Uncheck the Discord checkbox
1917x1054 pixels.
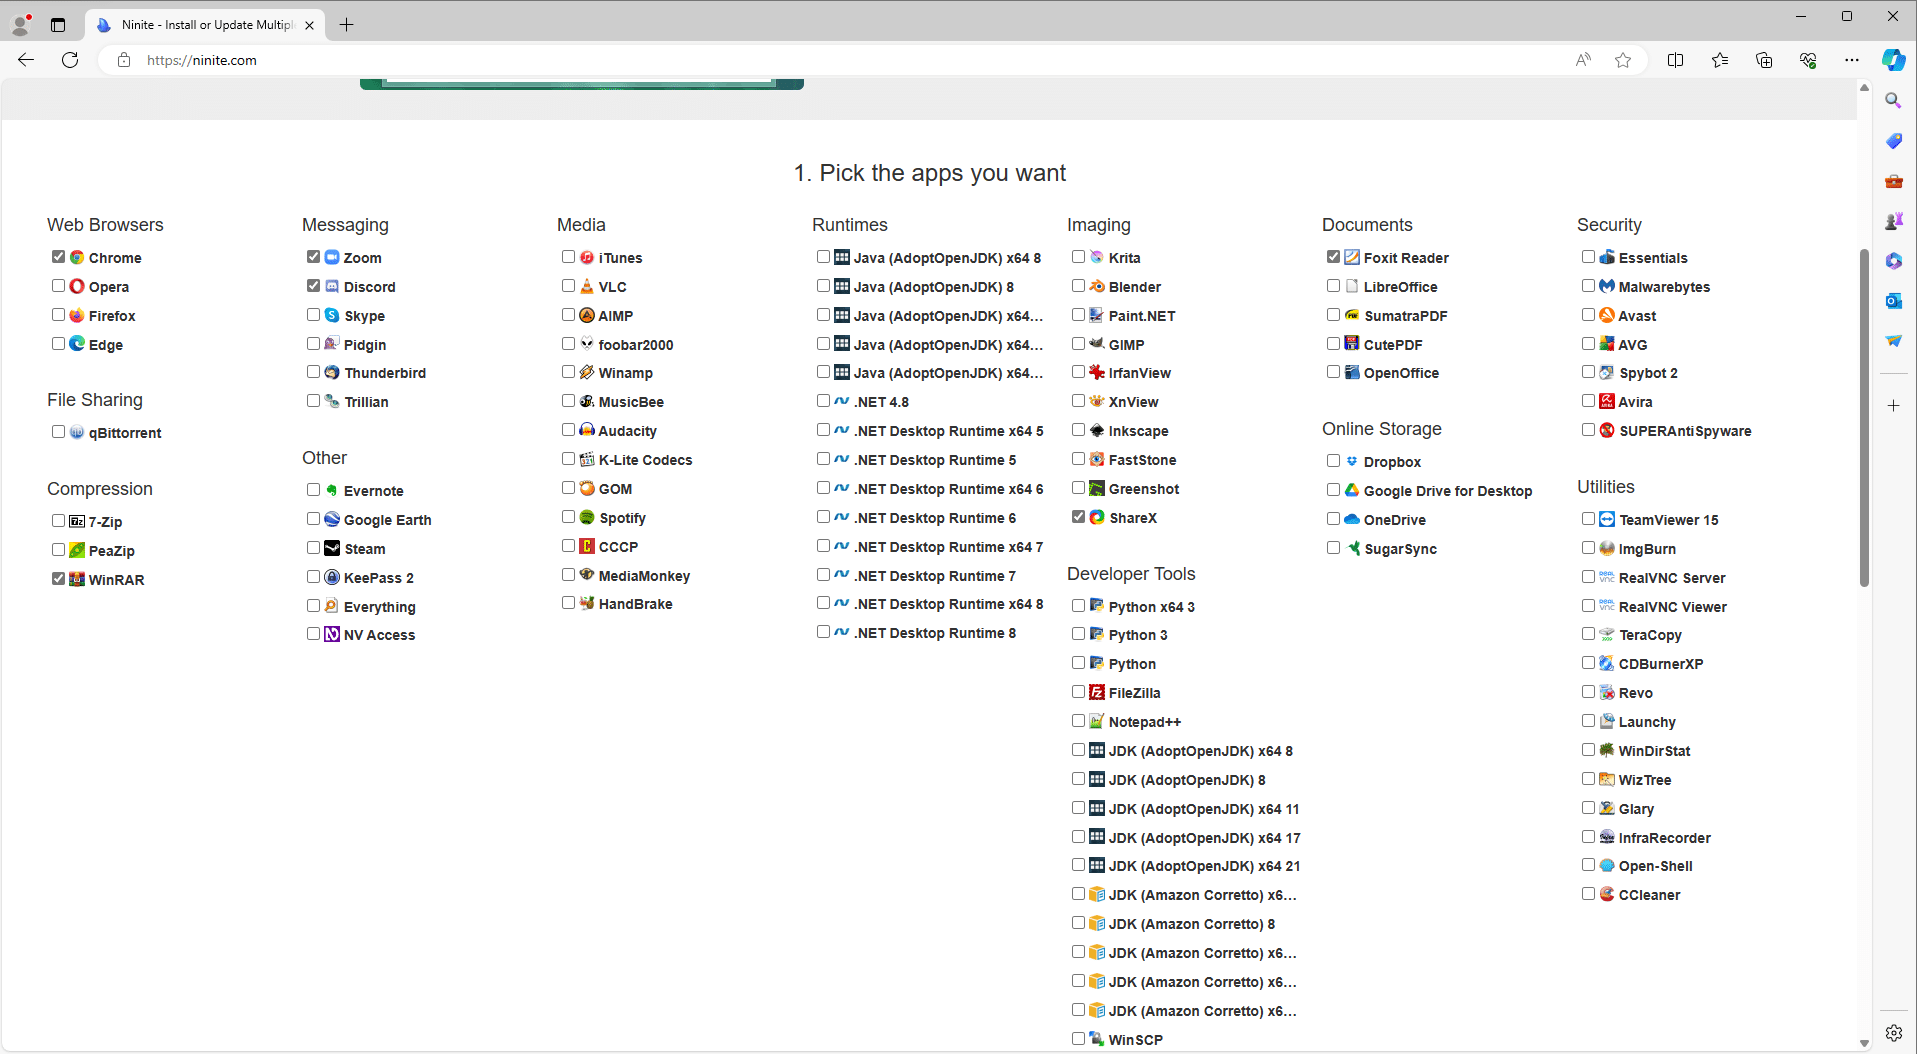coord(313,286)
